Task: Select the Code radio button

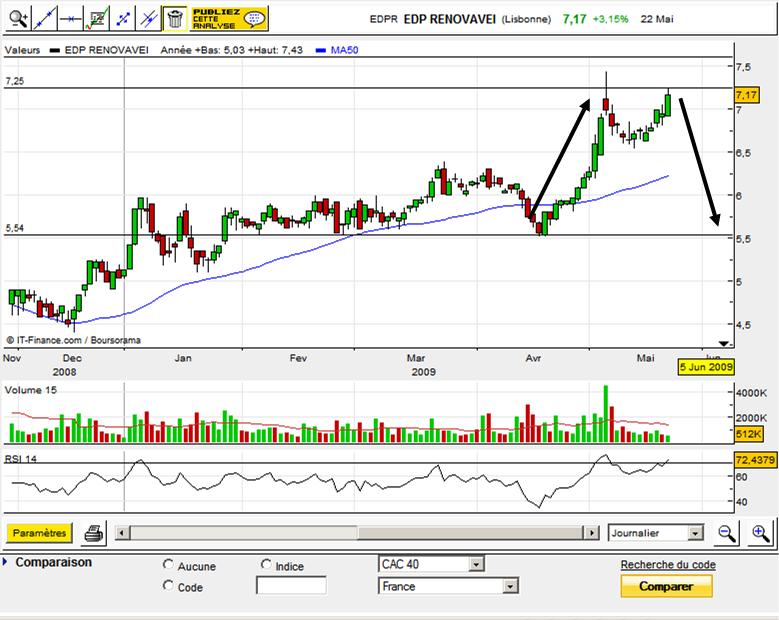Action: tap(168, 585)
